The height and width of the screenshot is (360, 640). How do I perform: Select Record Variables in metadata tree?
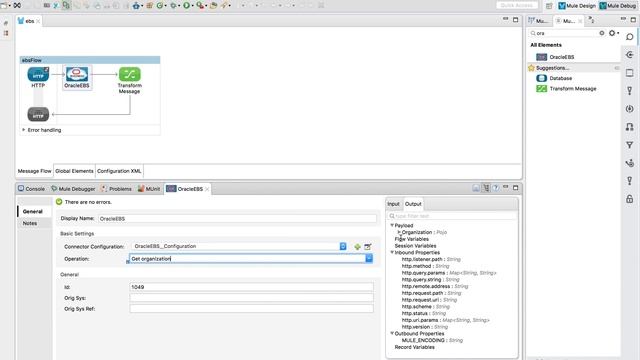tap(414, 347)
